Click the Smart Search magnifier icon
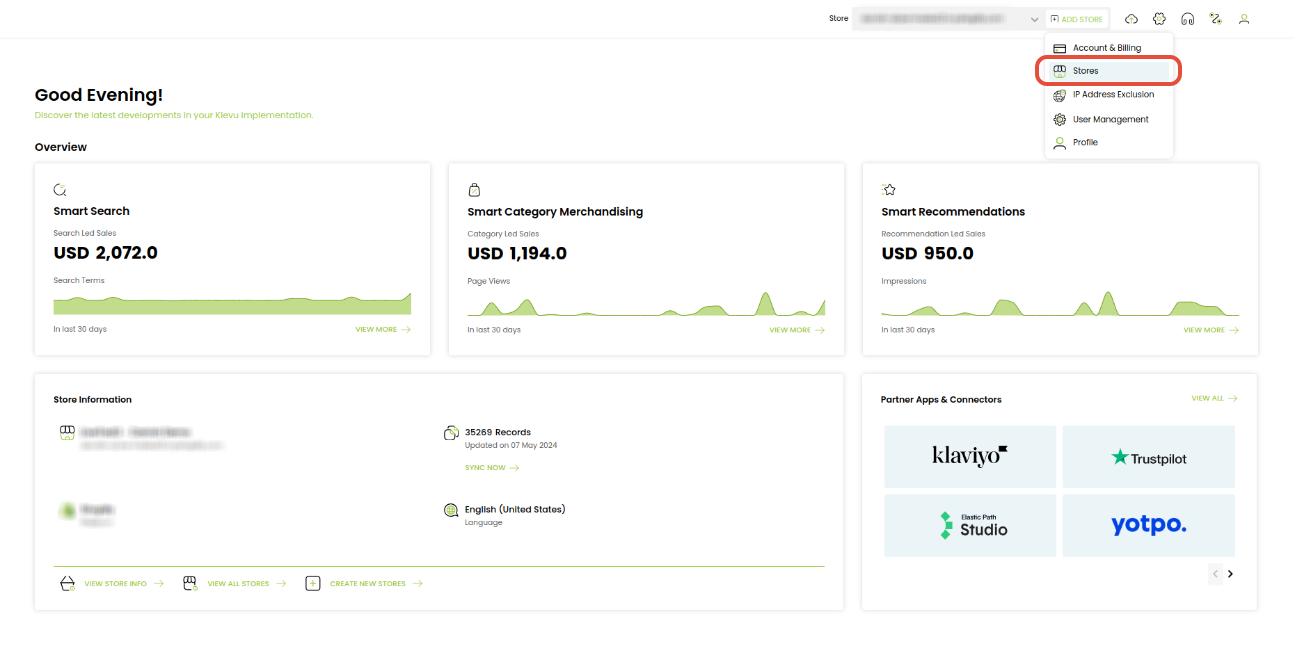The image size is (1295, 646). coord(60,189)
